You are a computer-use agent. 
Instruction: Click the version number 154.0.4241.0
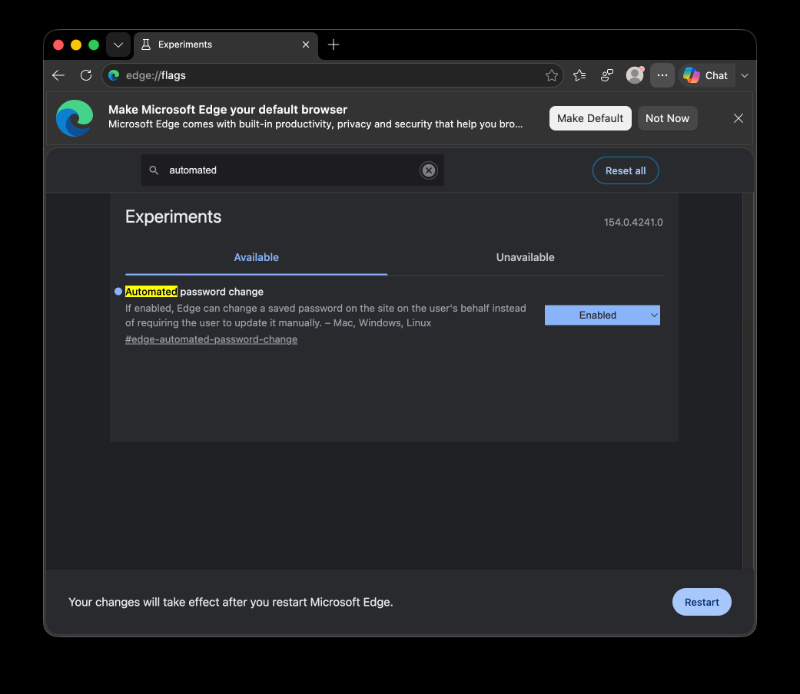(633, 222)
